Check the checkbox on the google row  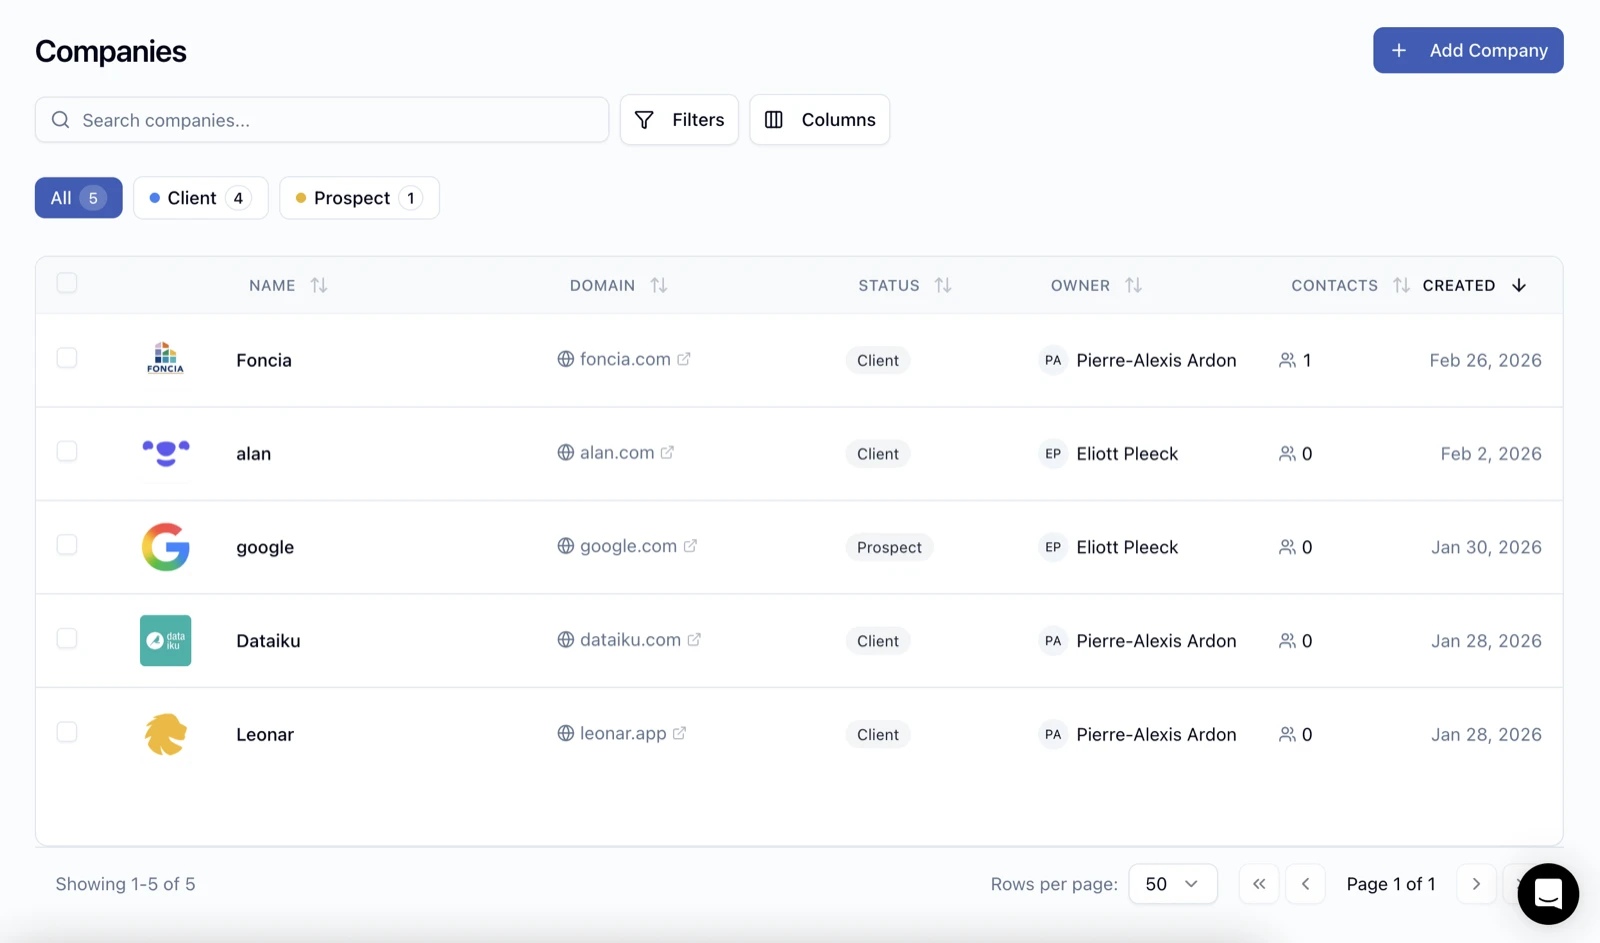[67, 545]
